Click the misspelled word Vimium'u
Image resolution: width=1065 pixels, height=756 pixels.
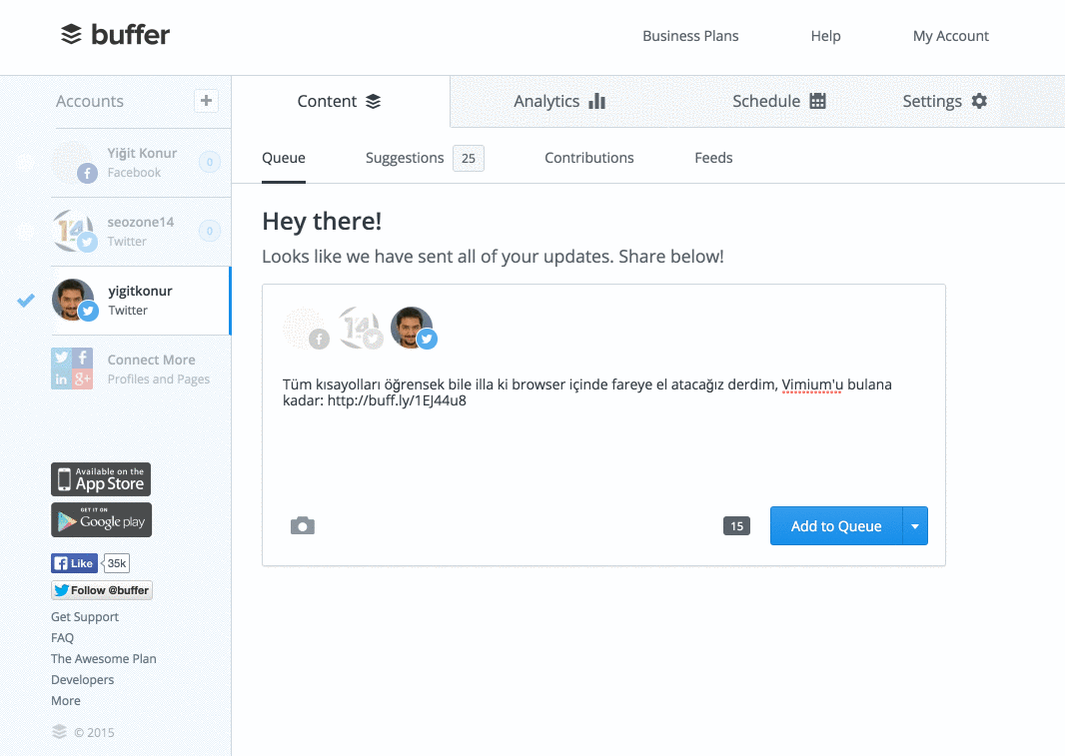pos(812,385)
